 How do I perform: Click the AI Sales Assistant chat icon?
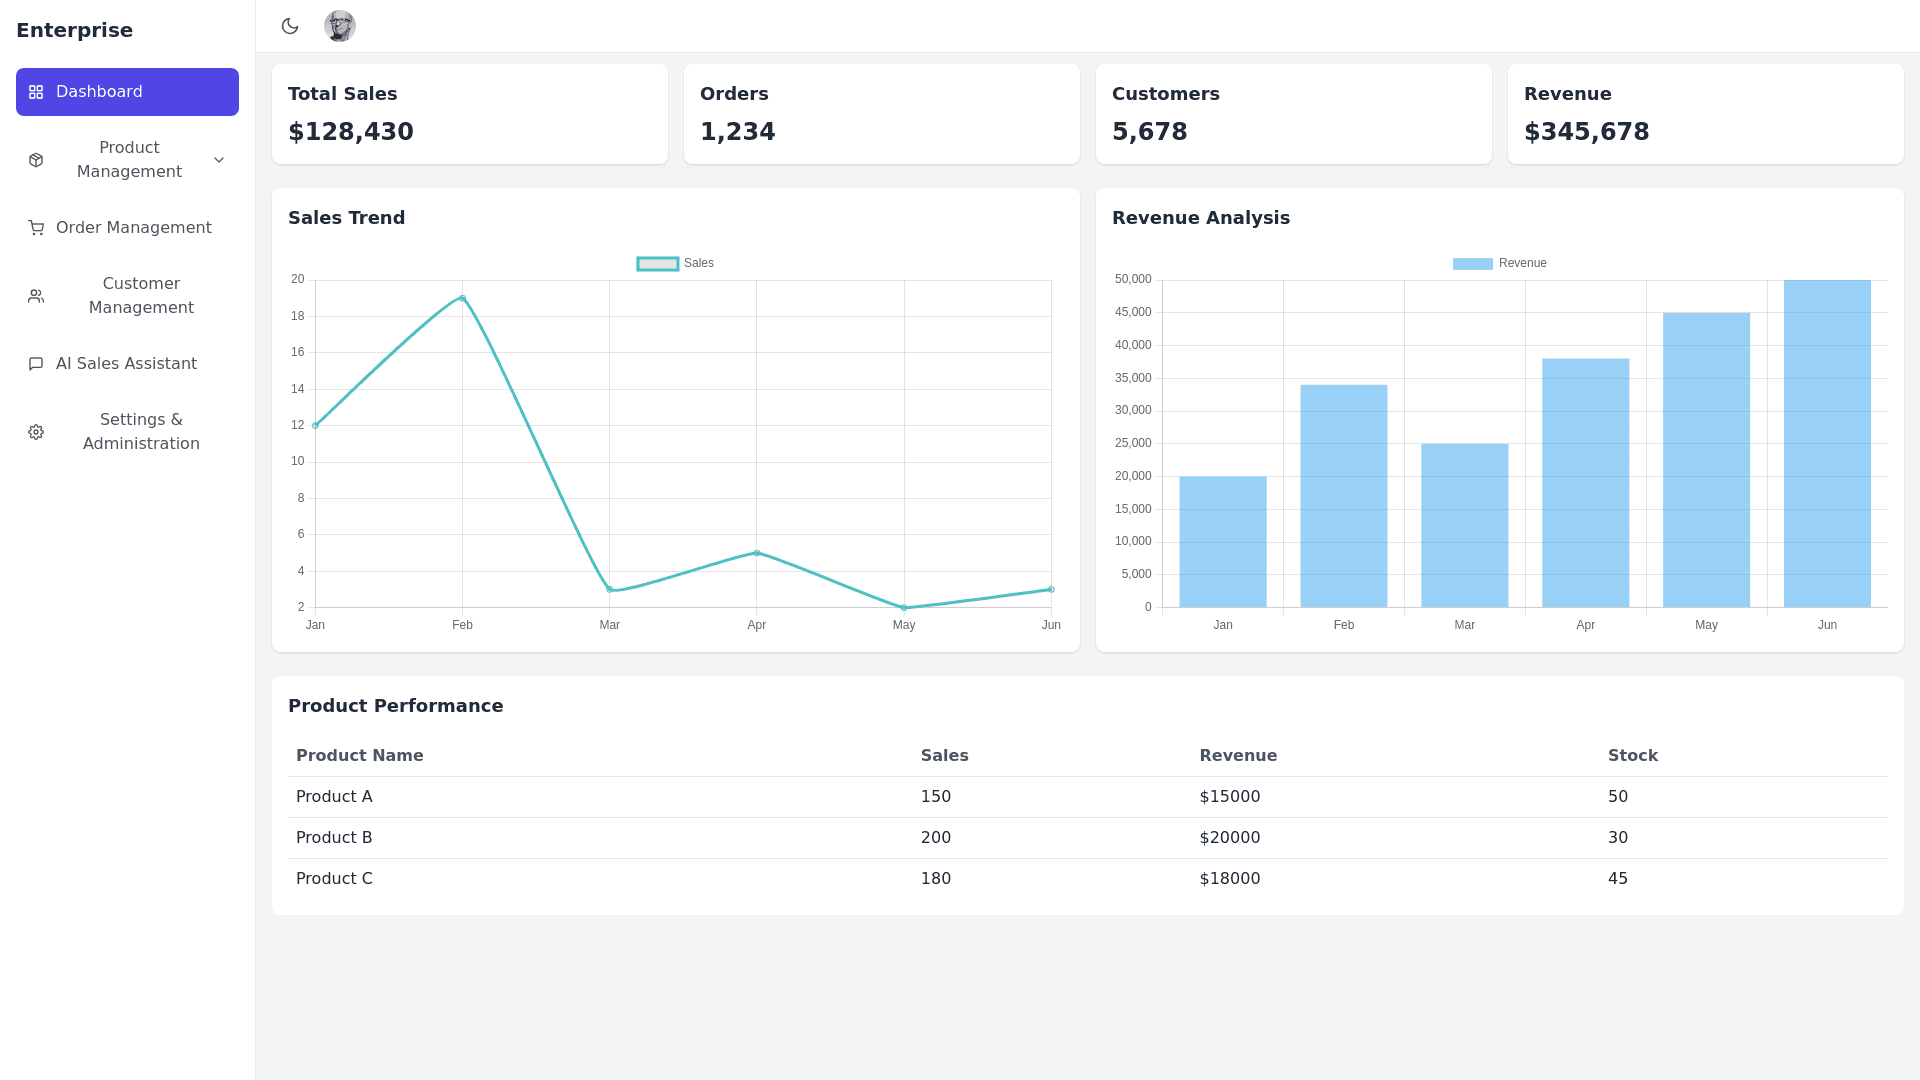tap(36, 364)
